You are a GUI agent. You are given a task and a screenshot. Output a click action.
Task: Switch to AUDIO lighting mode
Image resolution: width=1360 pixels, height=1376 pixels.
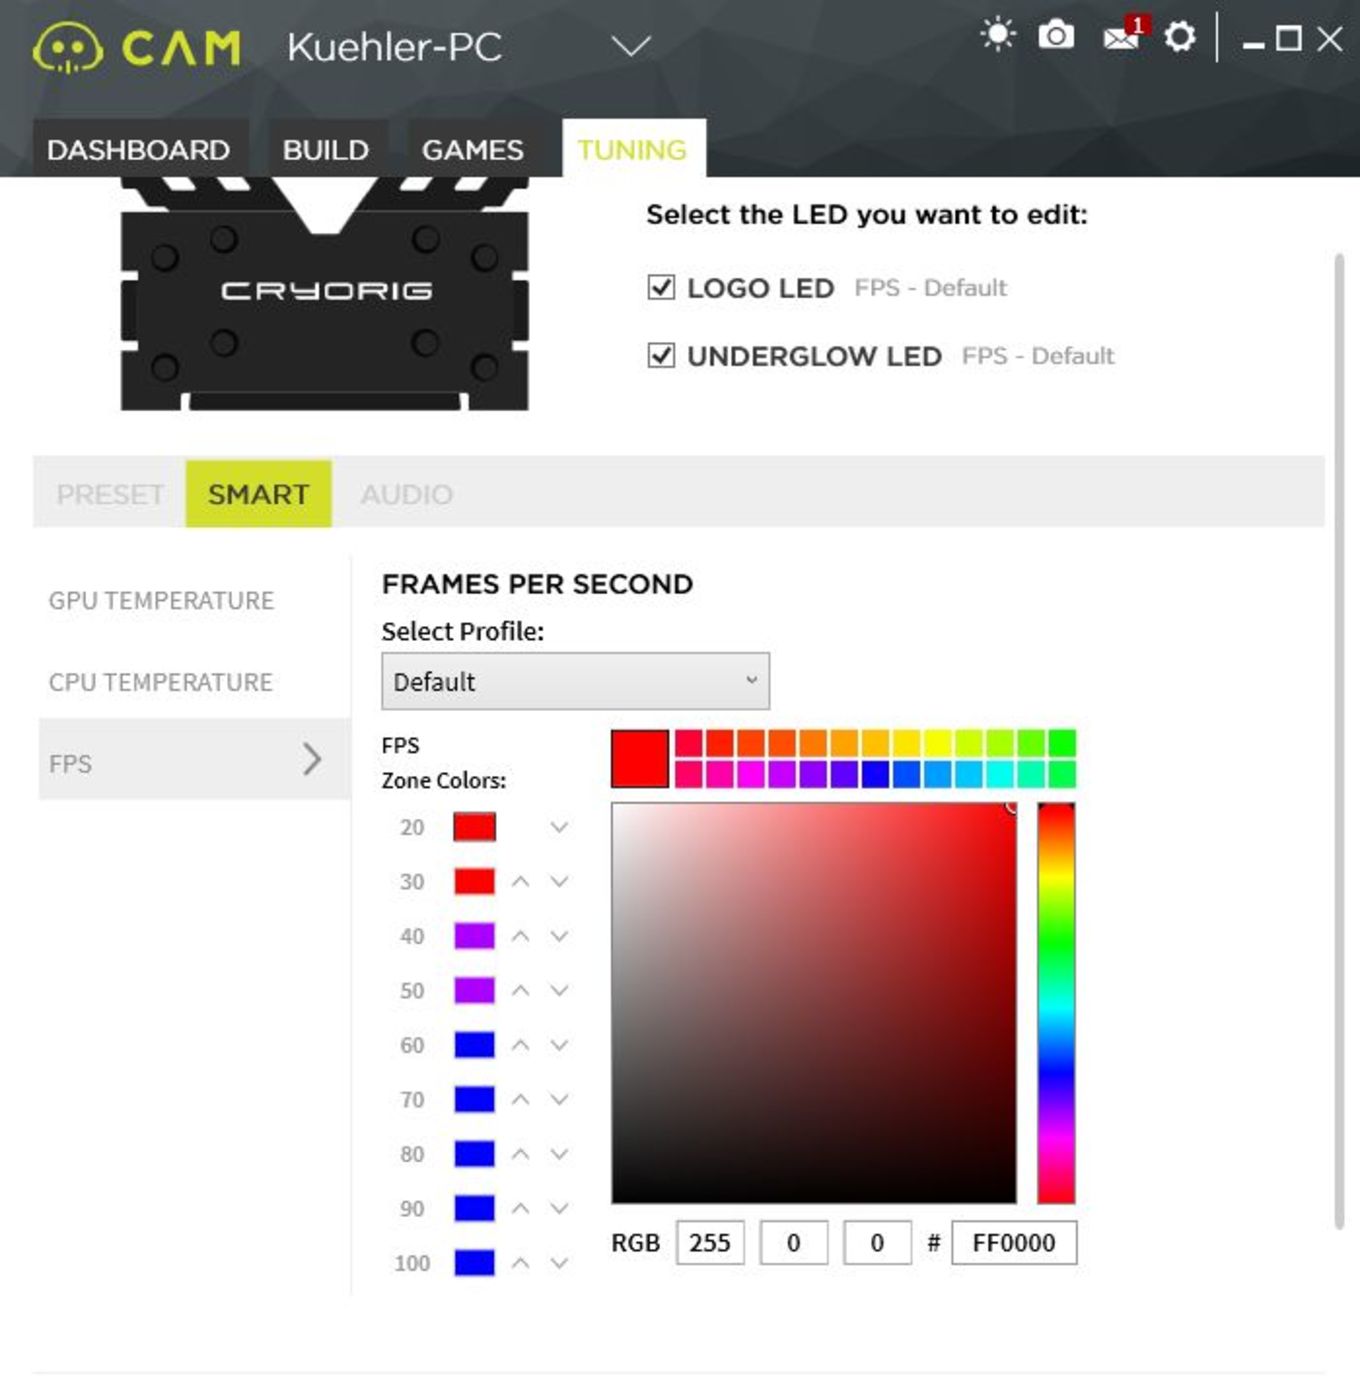click(407, 493)
